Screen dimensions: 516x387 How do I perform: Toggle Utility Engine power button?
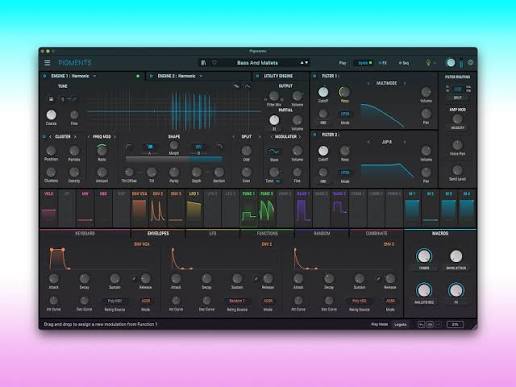(x=257, y=76)
